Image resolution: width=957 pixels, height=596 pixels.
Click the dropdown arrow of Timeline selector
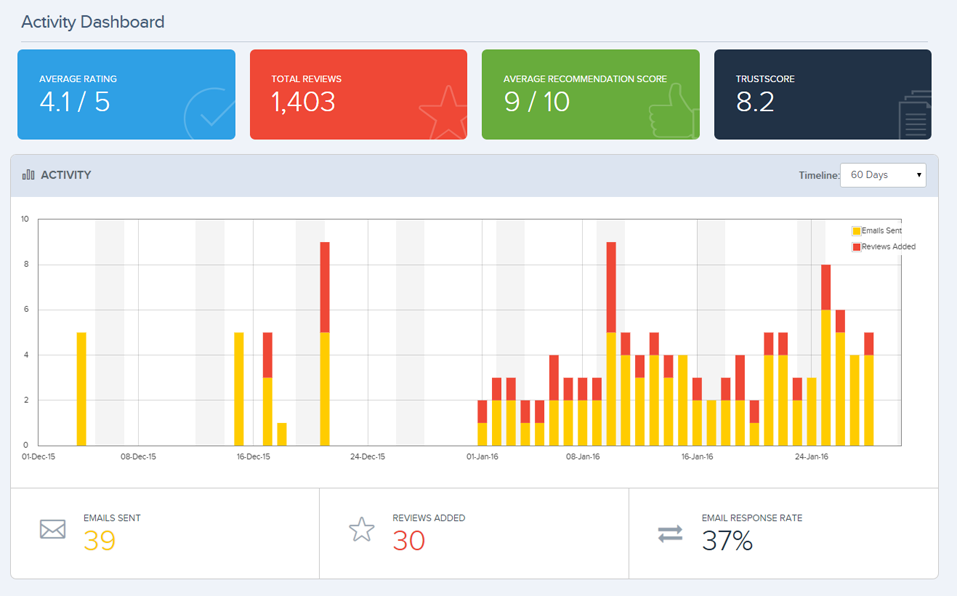[x=919, y=176]
